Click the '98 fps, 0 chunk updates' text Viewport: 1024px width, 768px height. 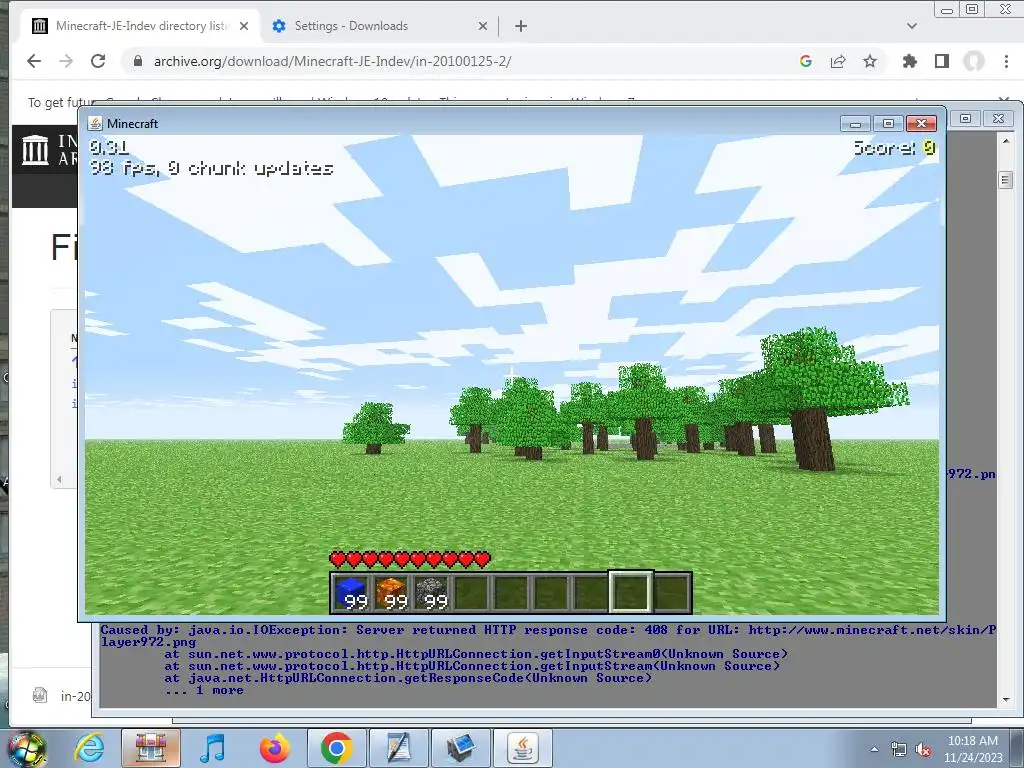click(211, 168)
